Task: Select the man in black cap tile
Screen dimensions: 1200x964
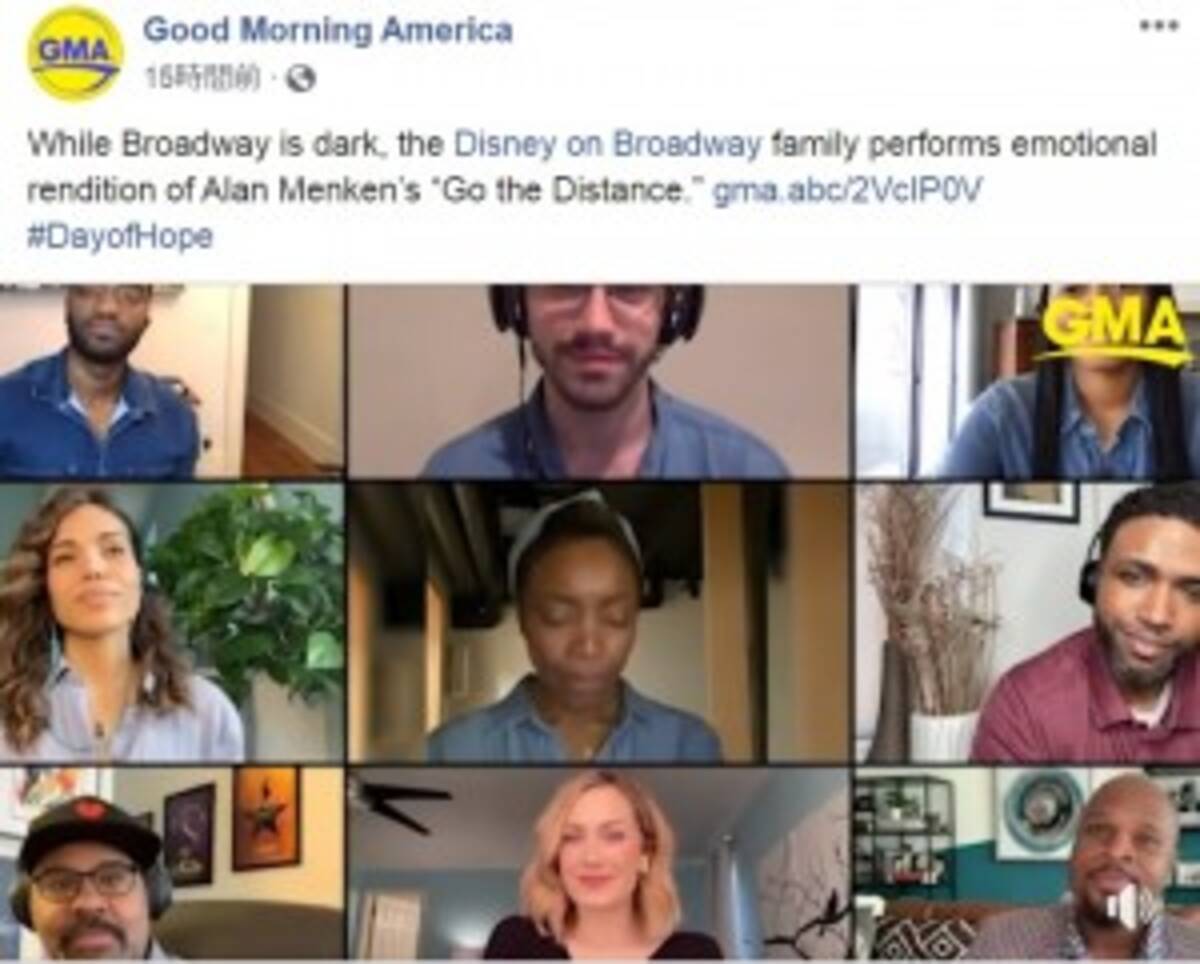Action: click(171, 863)
